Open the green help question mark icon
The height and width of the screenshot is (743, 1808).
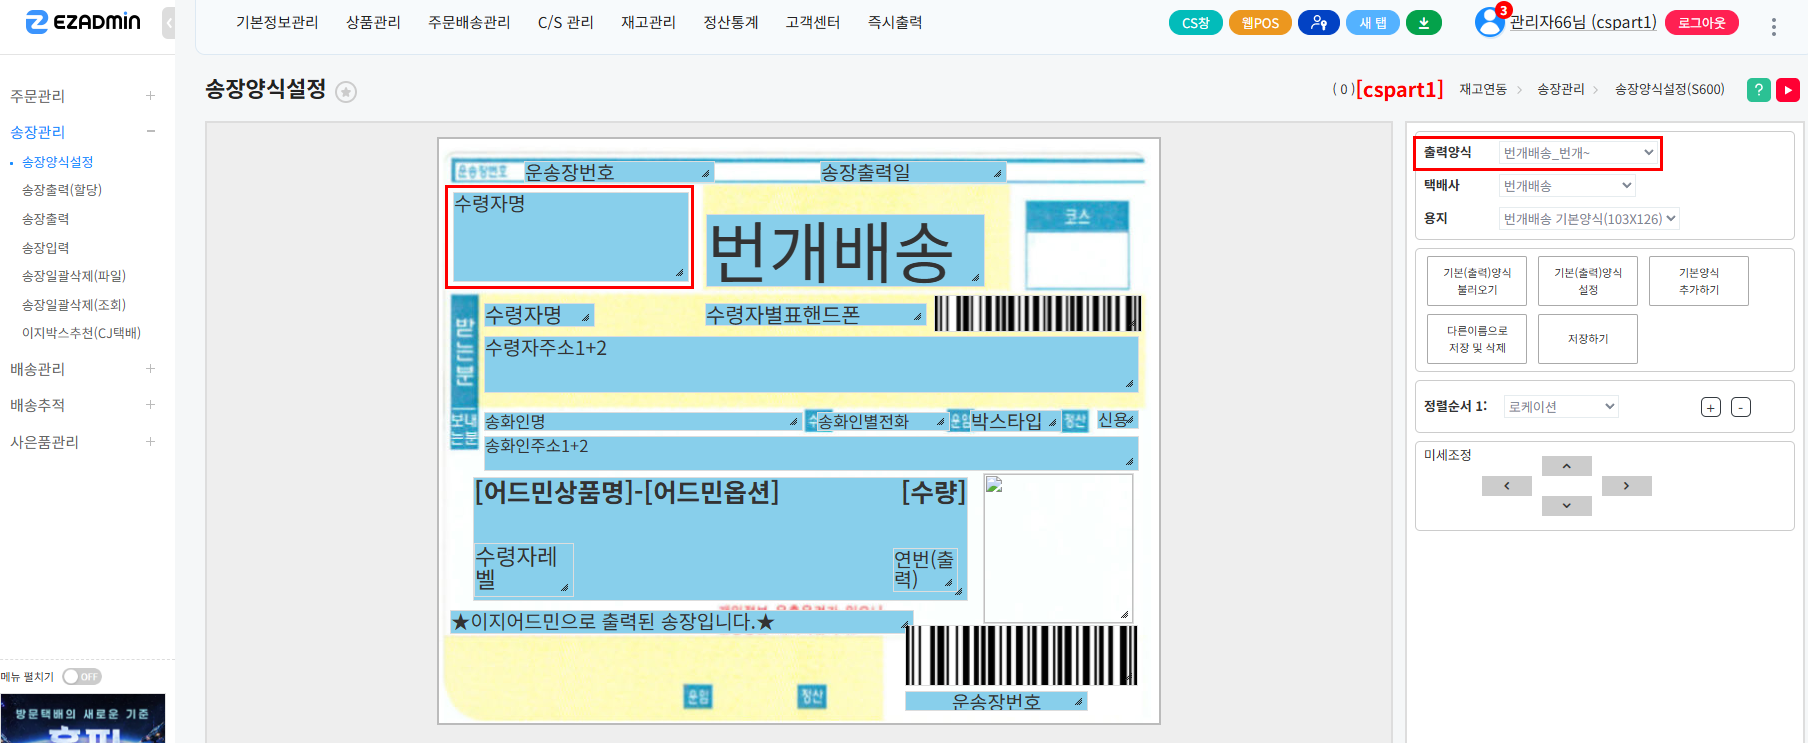(1758, 90)
